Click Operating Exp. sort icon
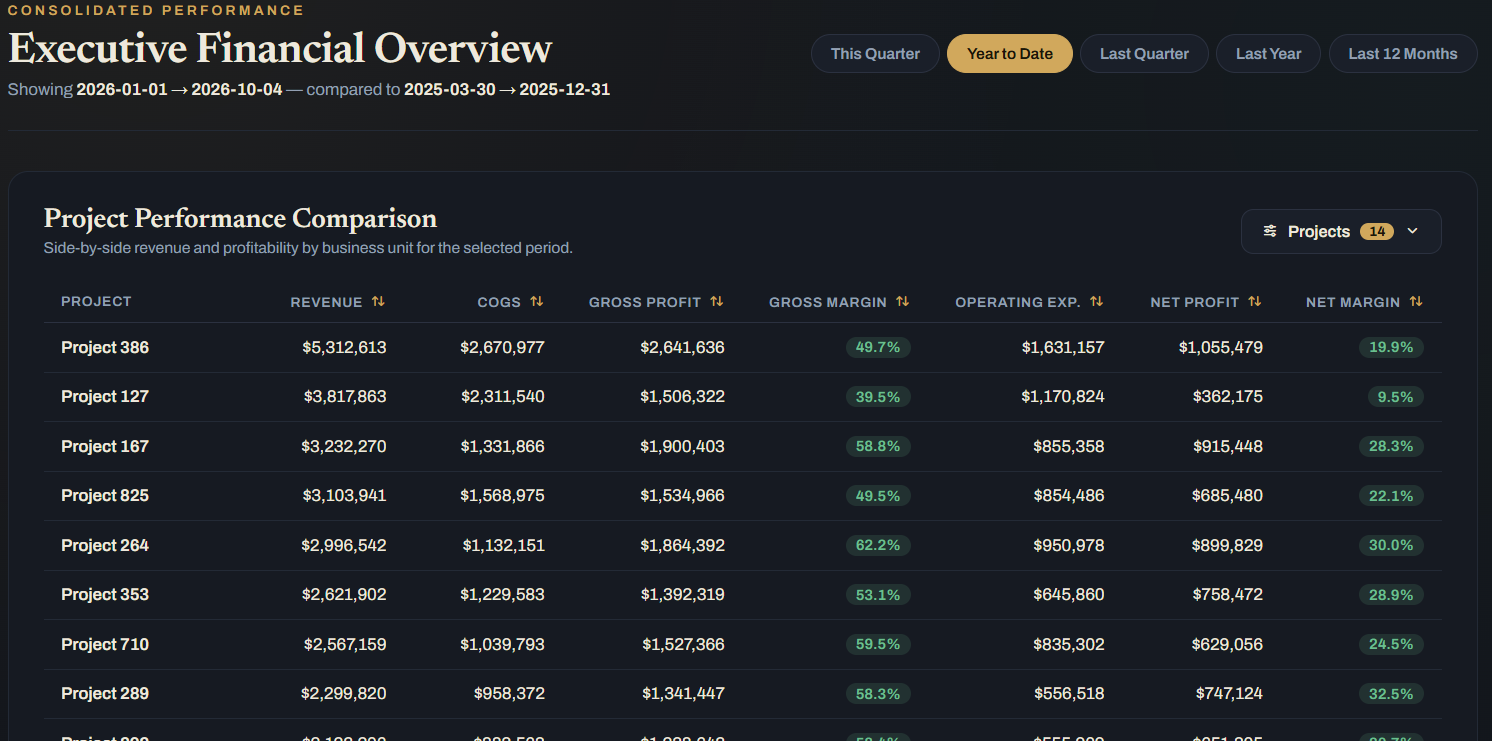Viewport: 1492px width, 741px height. click(1097, 301)
